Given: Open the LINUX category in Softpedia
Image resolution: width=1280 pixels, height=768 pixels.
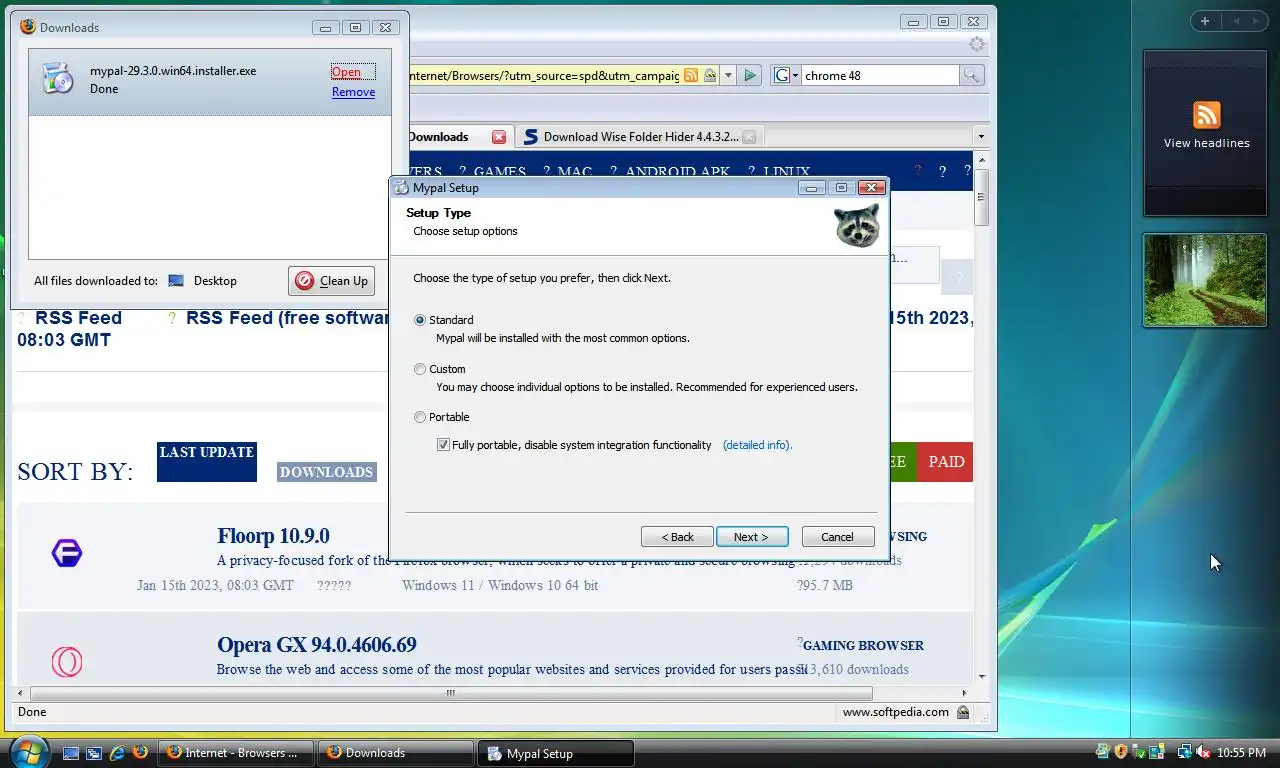Looking at the screenshot, I should (786, 172).
